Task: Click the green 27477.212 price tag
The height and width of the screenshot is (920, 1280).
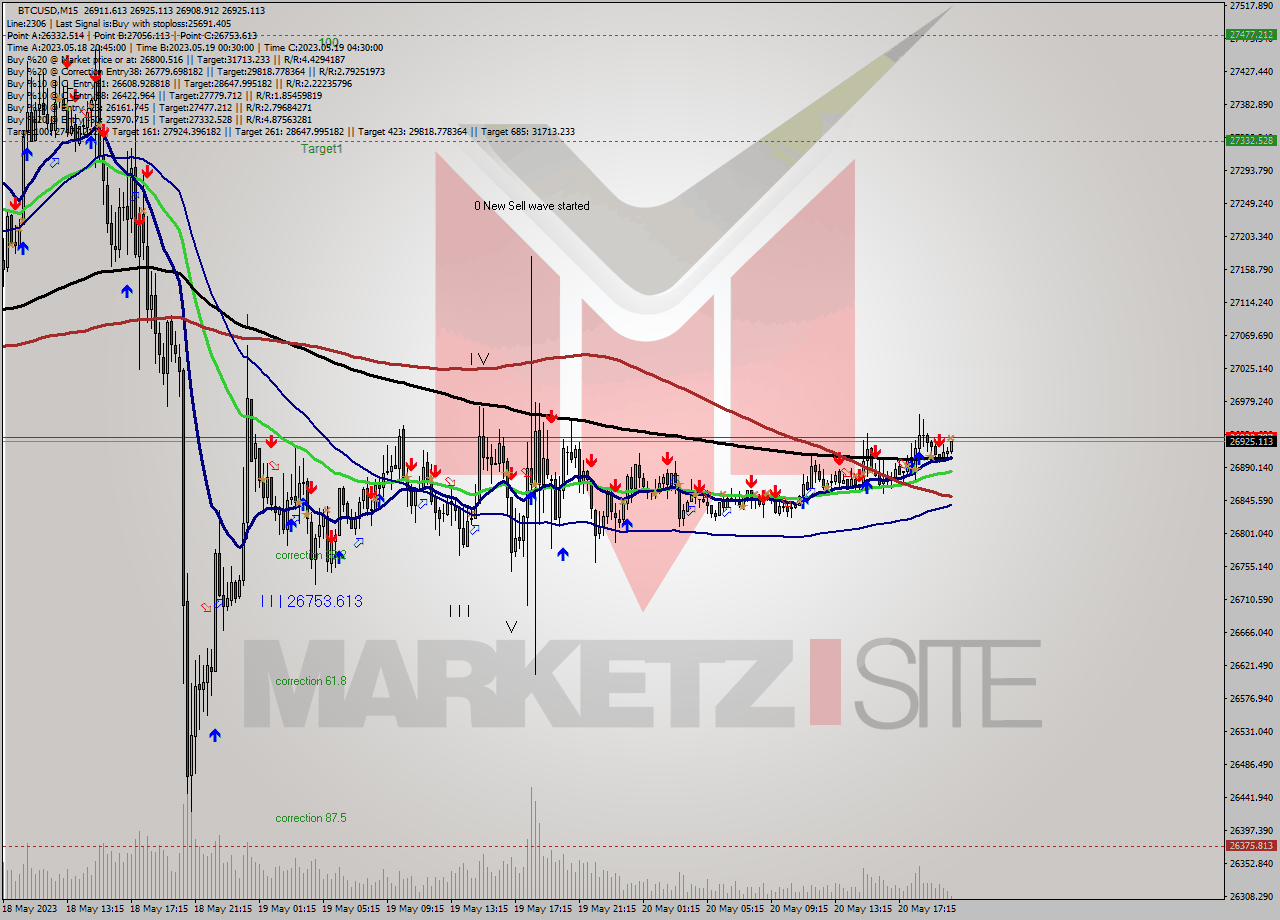Action: 1251,35
